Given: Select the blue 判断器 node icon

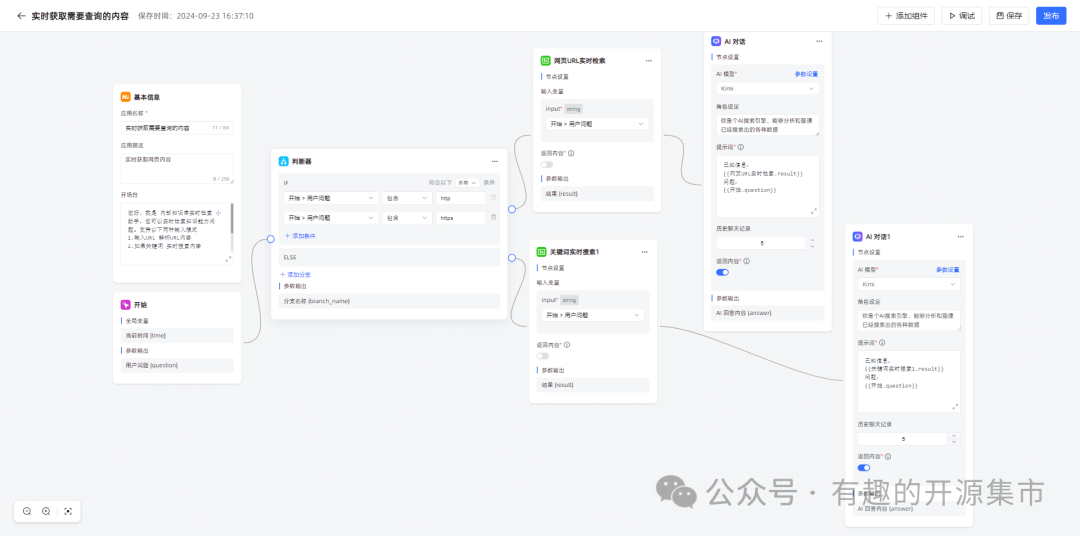Looking at the screenshot, I should (x=283, y=161).
